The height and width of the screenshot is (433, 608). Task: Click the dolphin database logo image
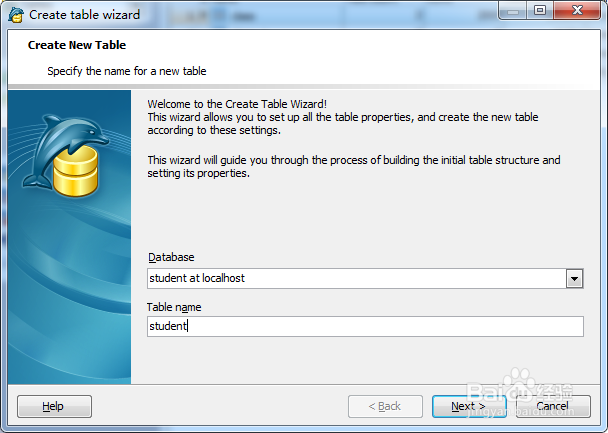pyautogui.click(x=65, y=155)
